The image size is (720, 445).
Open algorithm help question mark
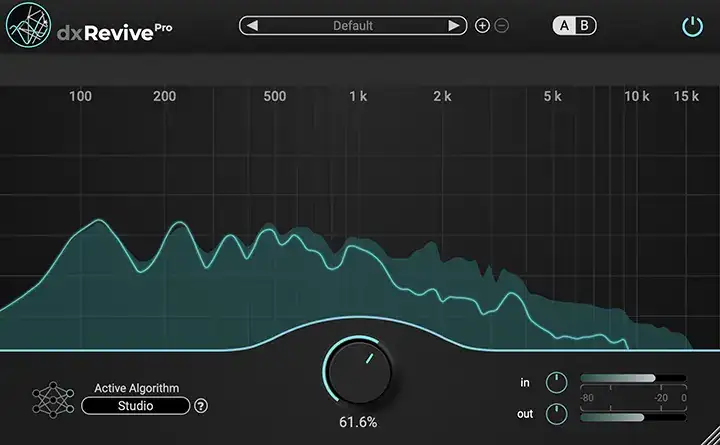point(201,406)
